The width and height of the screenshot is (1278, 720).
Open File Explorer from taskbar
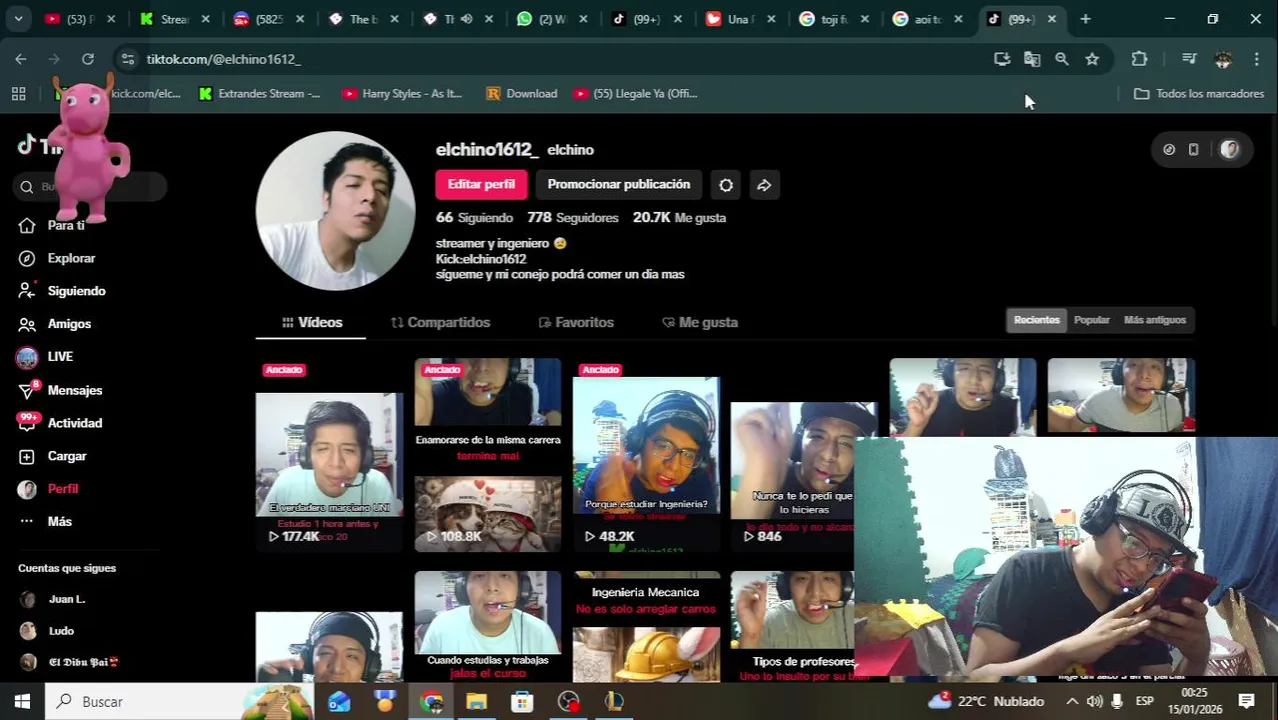pyautogui.click(x=476, y=701)
